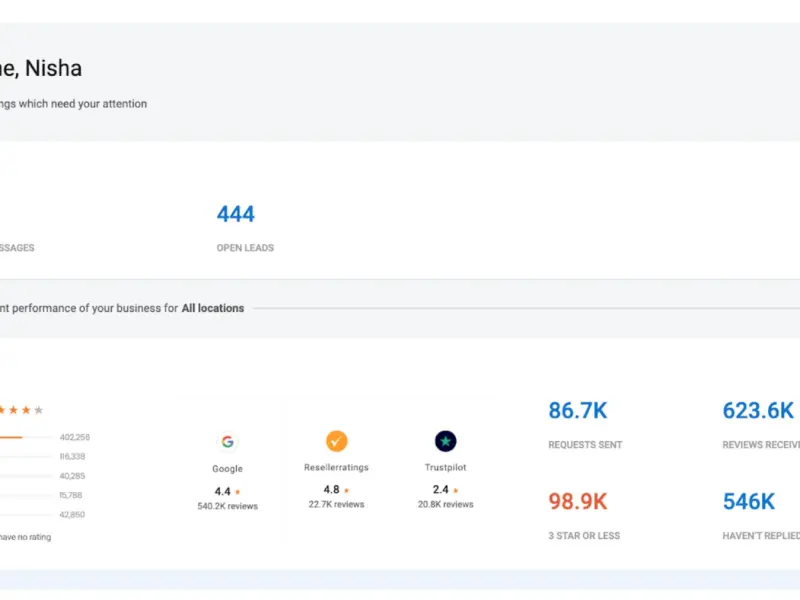Screen dimensions: 800x600
Task: Click the star beside Google's 4.4 rating
Action: 238,492
